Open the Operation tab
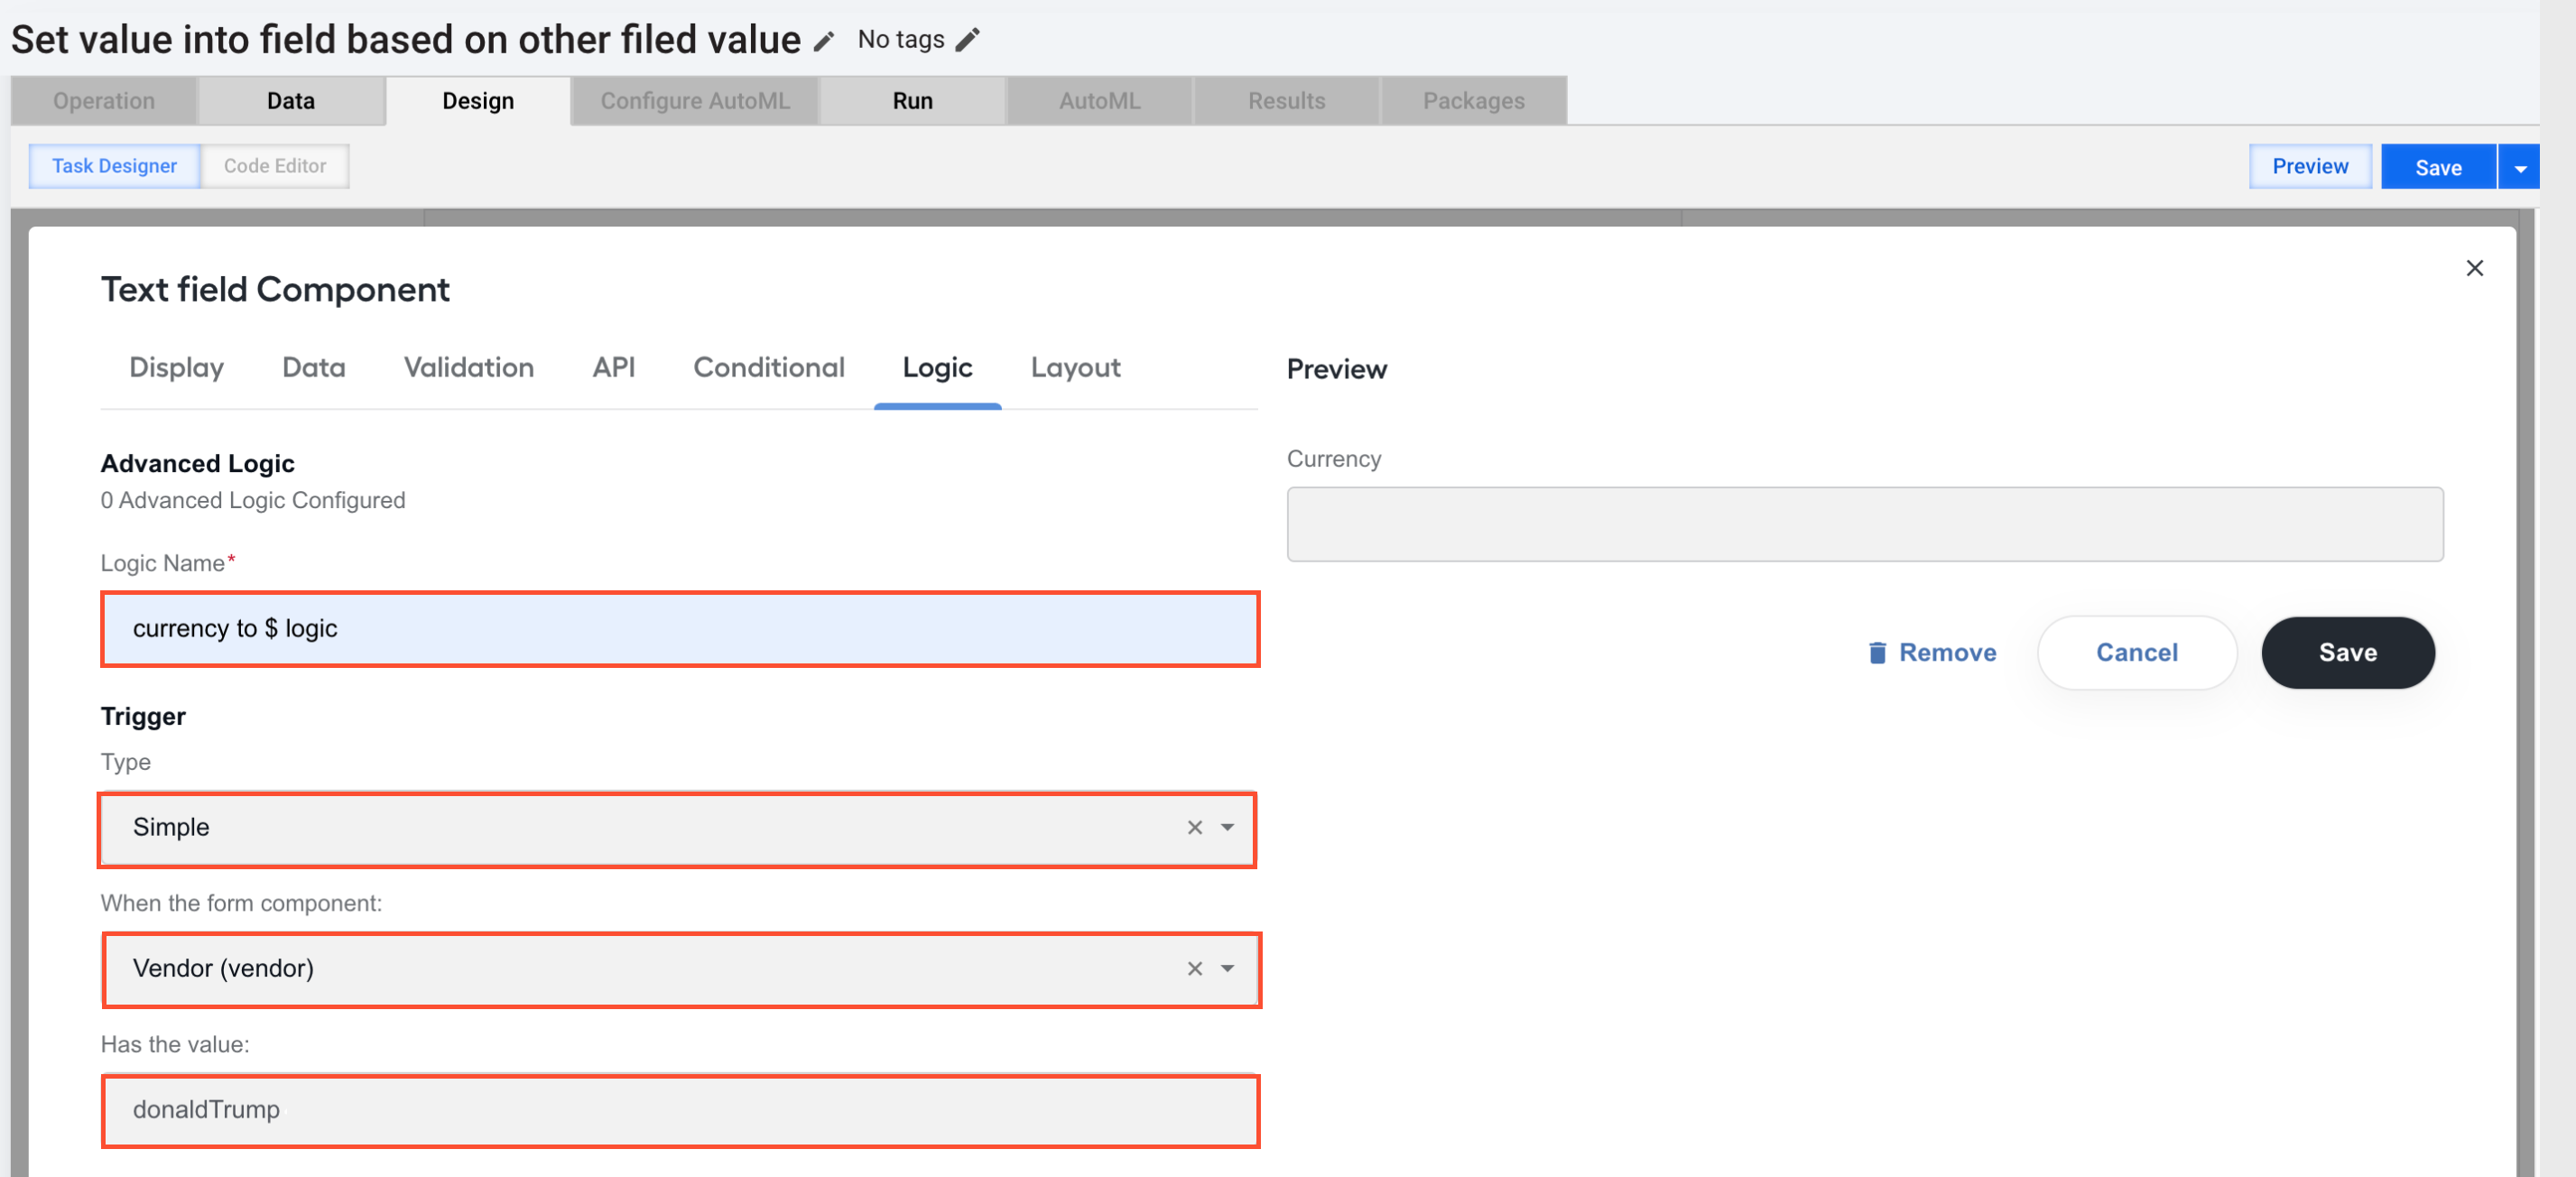 coord(104,101)
